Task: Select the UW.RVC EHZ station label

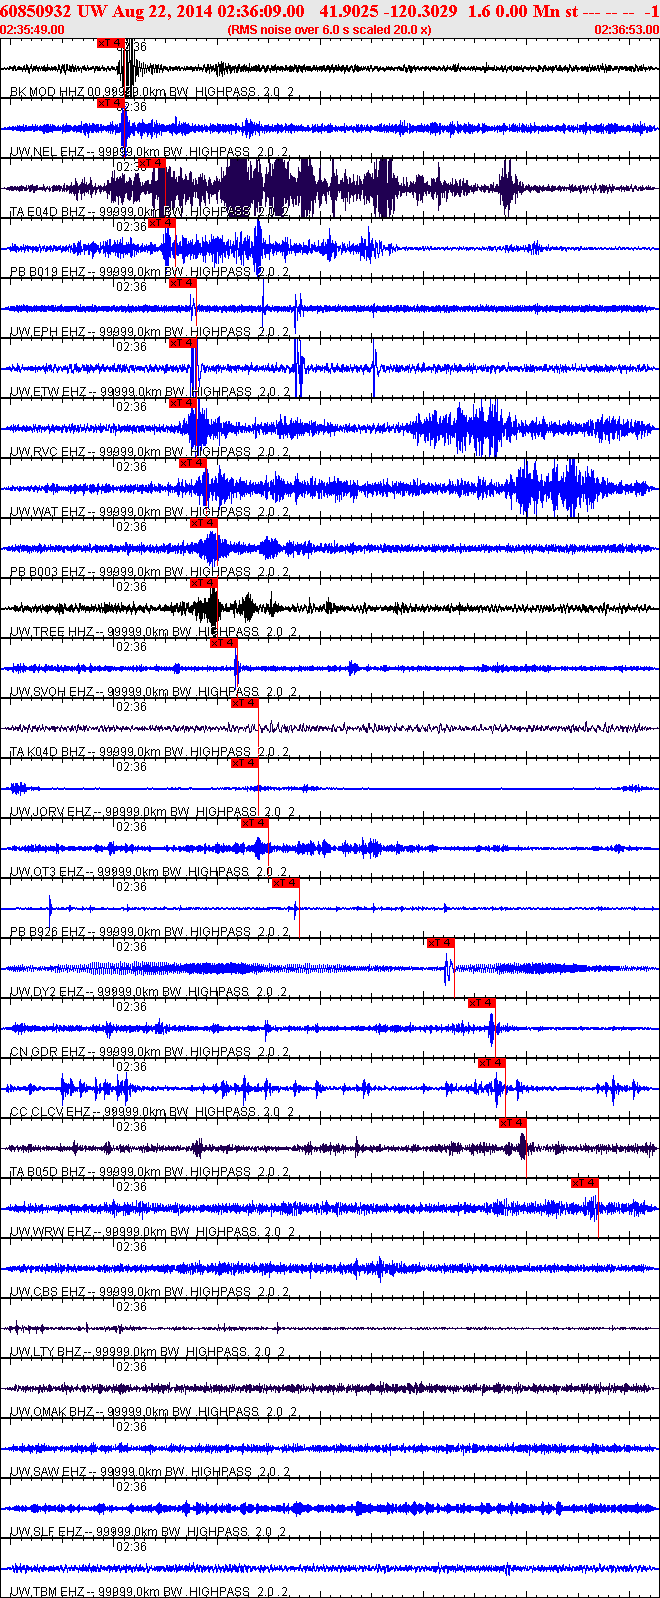Action: (x=150, y=452)
